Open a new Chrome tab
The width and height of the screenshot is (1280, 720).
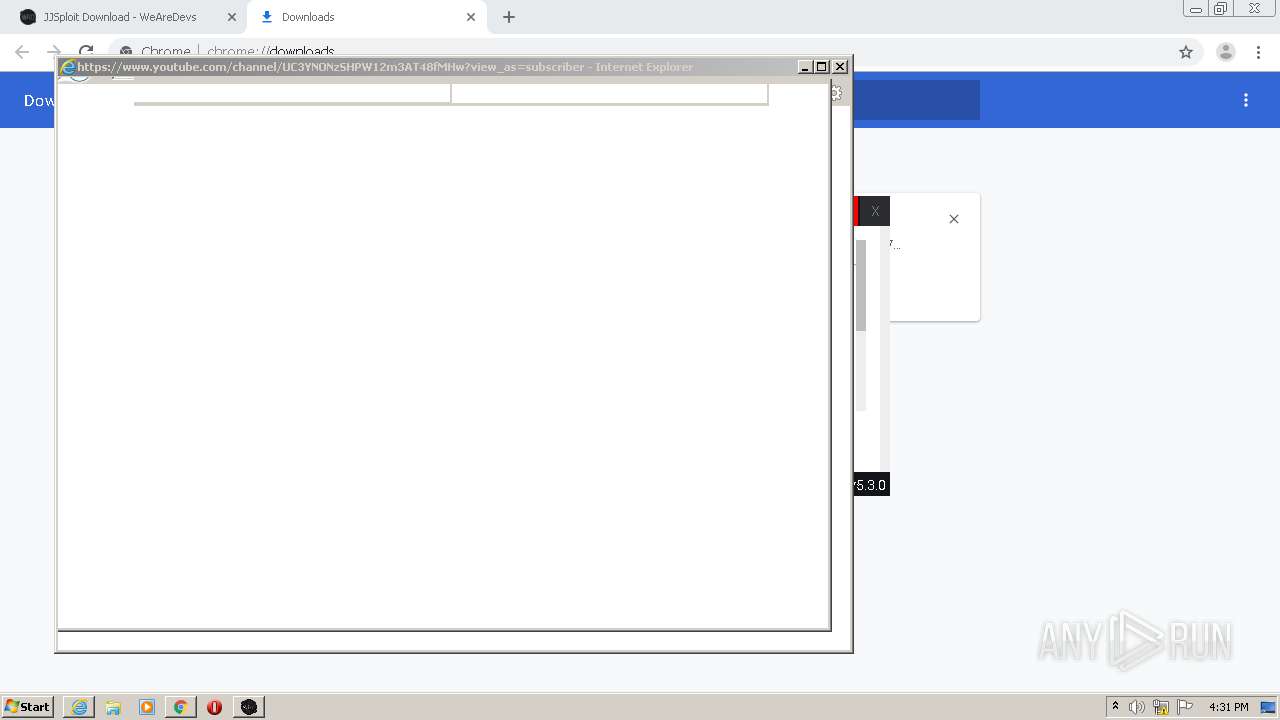(x=509, y=17)
